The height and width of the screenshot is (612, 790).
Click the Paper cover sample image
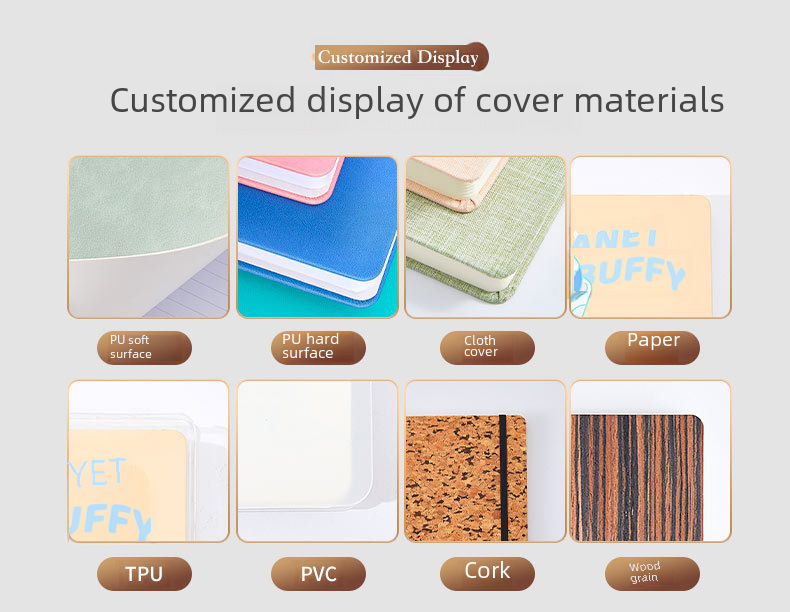tap(650, 237)
